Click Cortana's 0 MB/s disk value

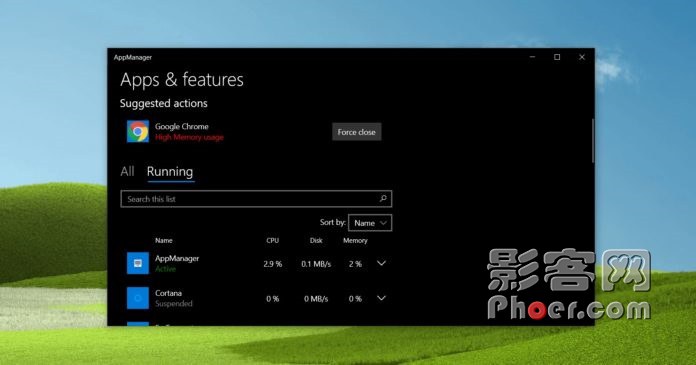click(316, 299)
